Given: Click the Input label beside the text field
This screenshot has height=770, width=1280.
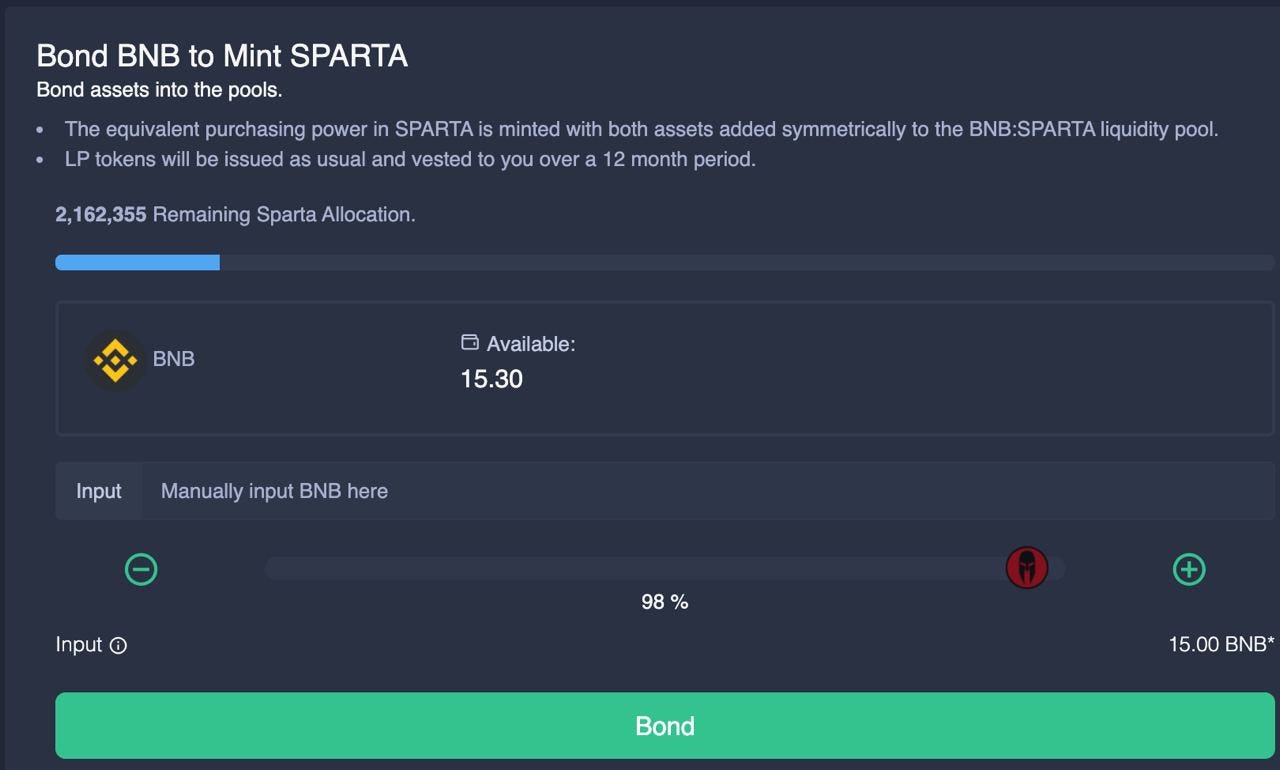Looking at the screenshot, I should click(99, 491).
